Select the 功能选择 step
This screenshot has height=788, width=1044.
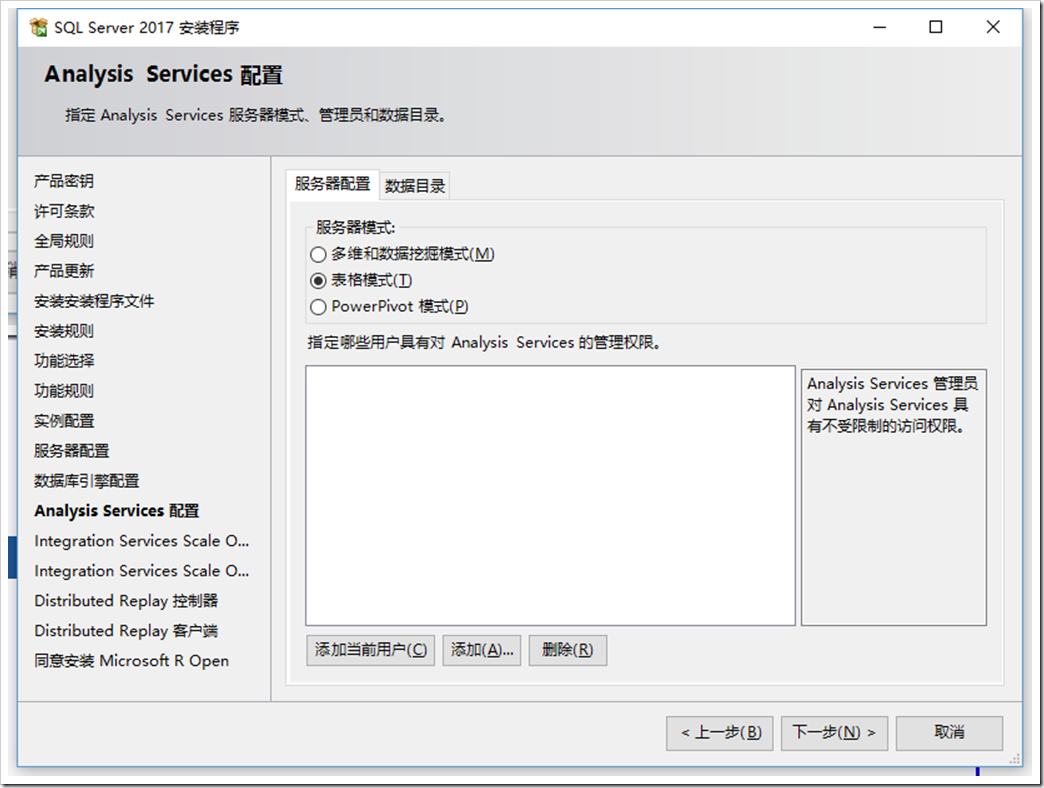(x=64, y=361)
